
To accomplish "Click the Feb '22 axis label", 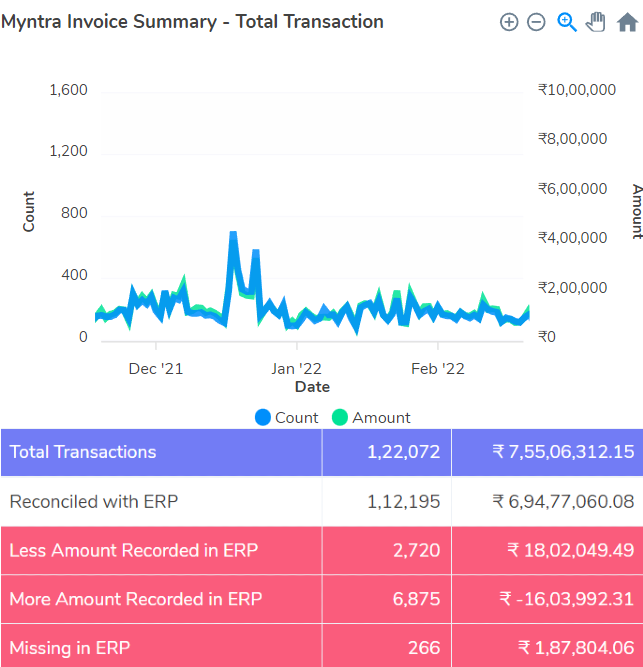I will [x=438, y=369].
